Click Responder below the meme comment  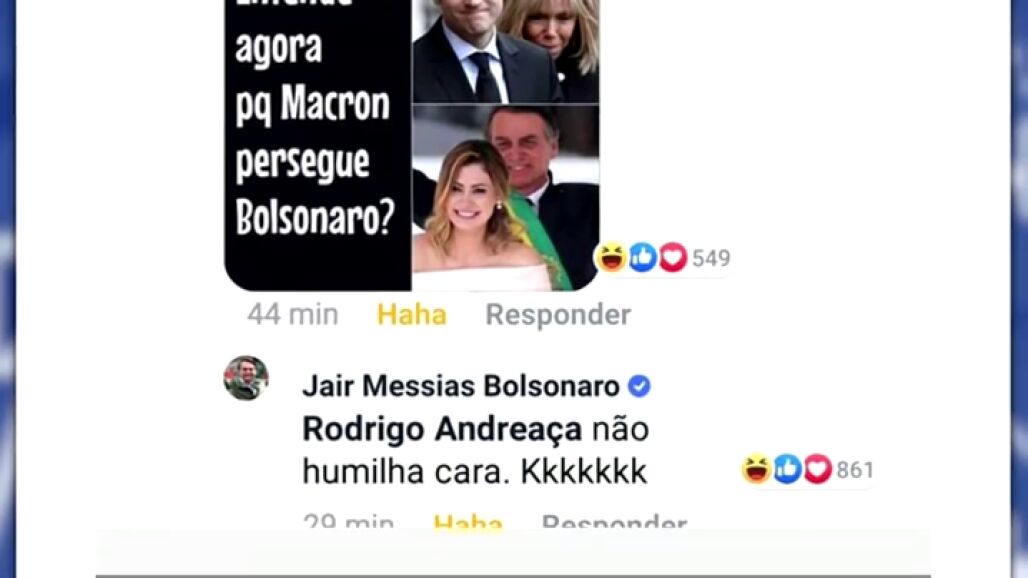point(558,315)
